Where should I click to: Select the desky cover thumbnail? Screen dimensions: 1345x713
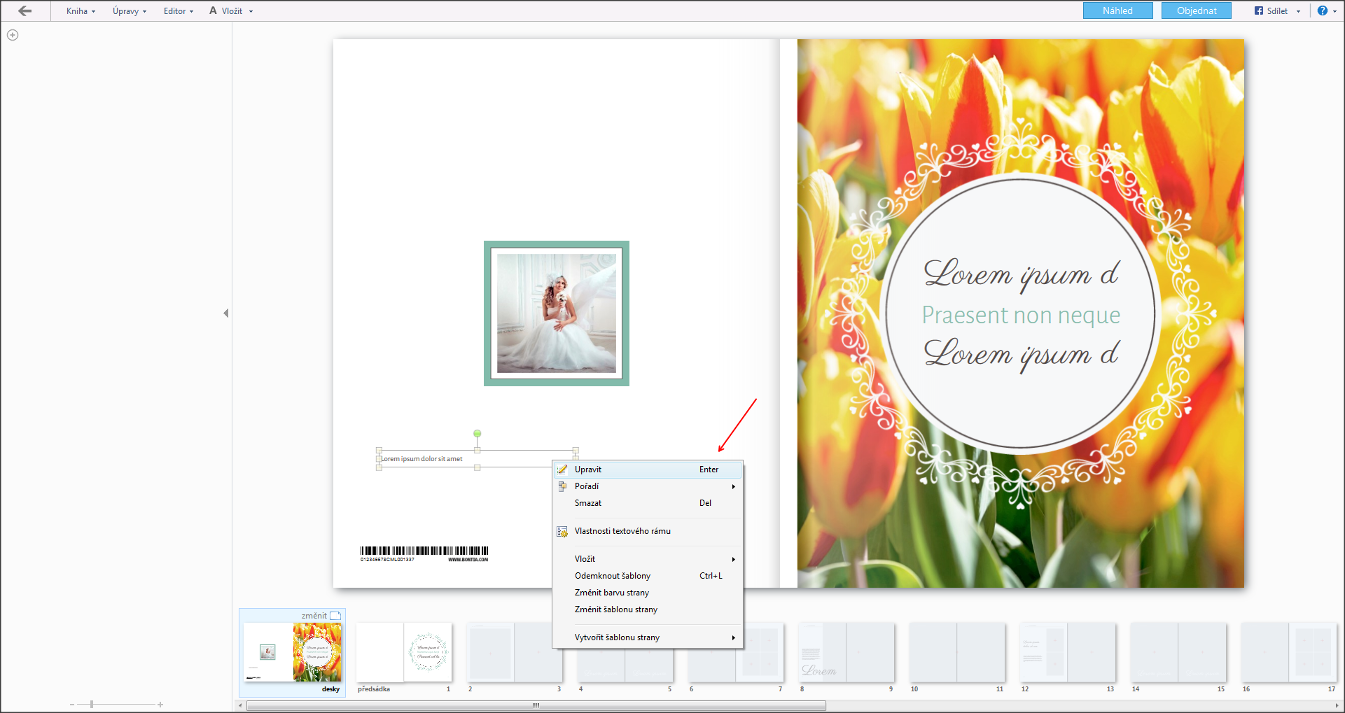tap(293, 653)
